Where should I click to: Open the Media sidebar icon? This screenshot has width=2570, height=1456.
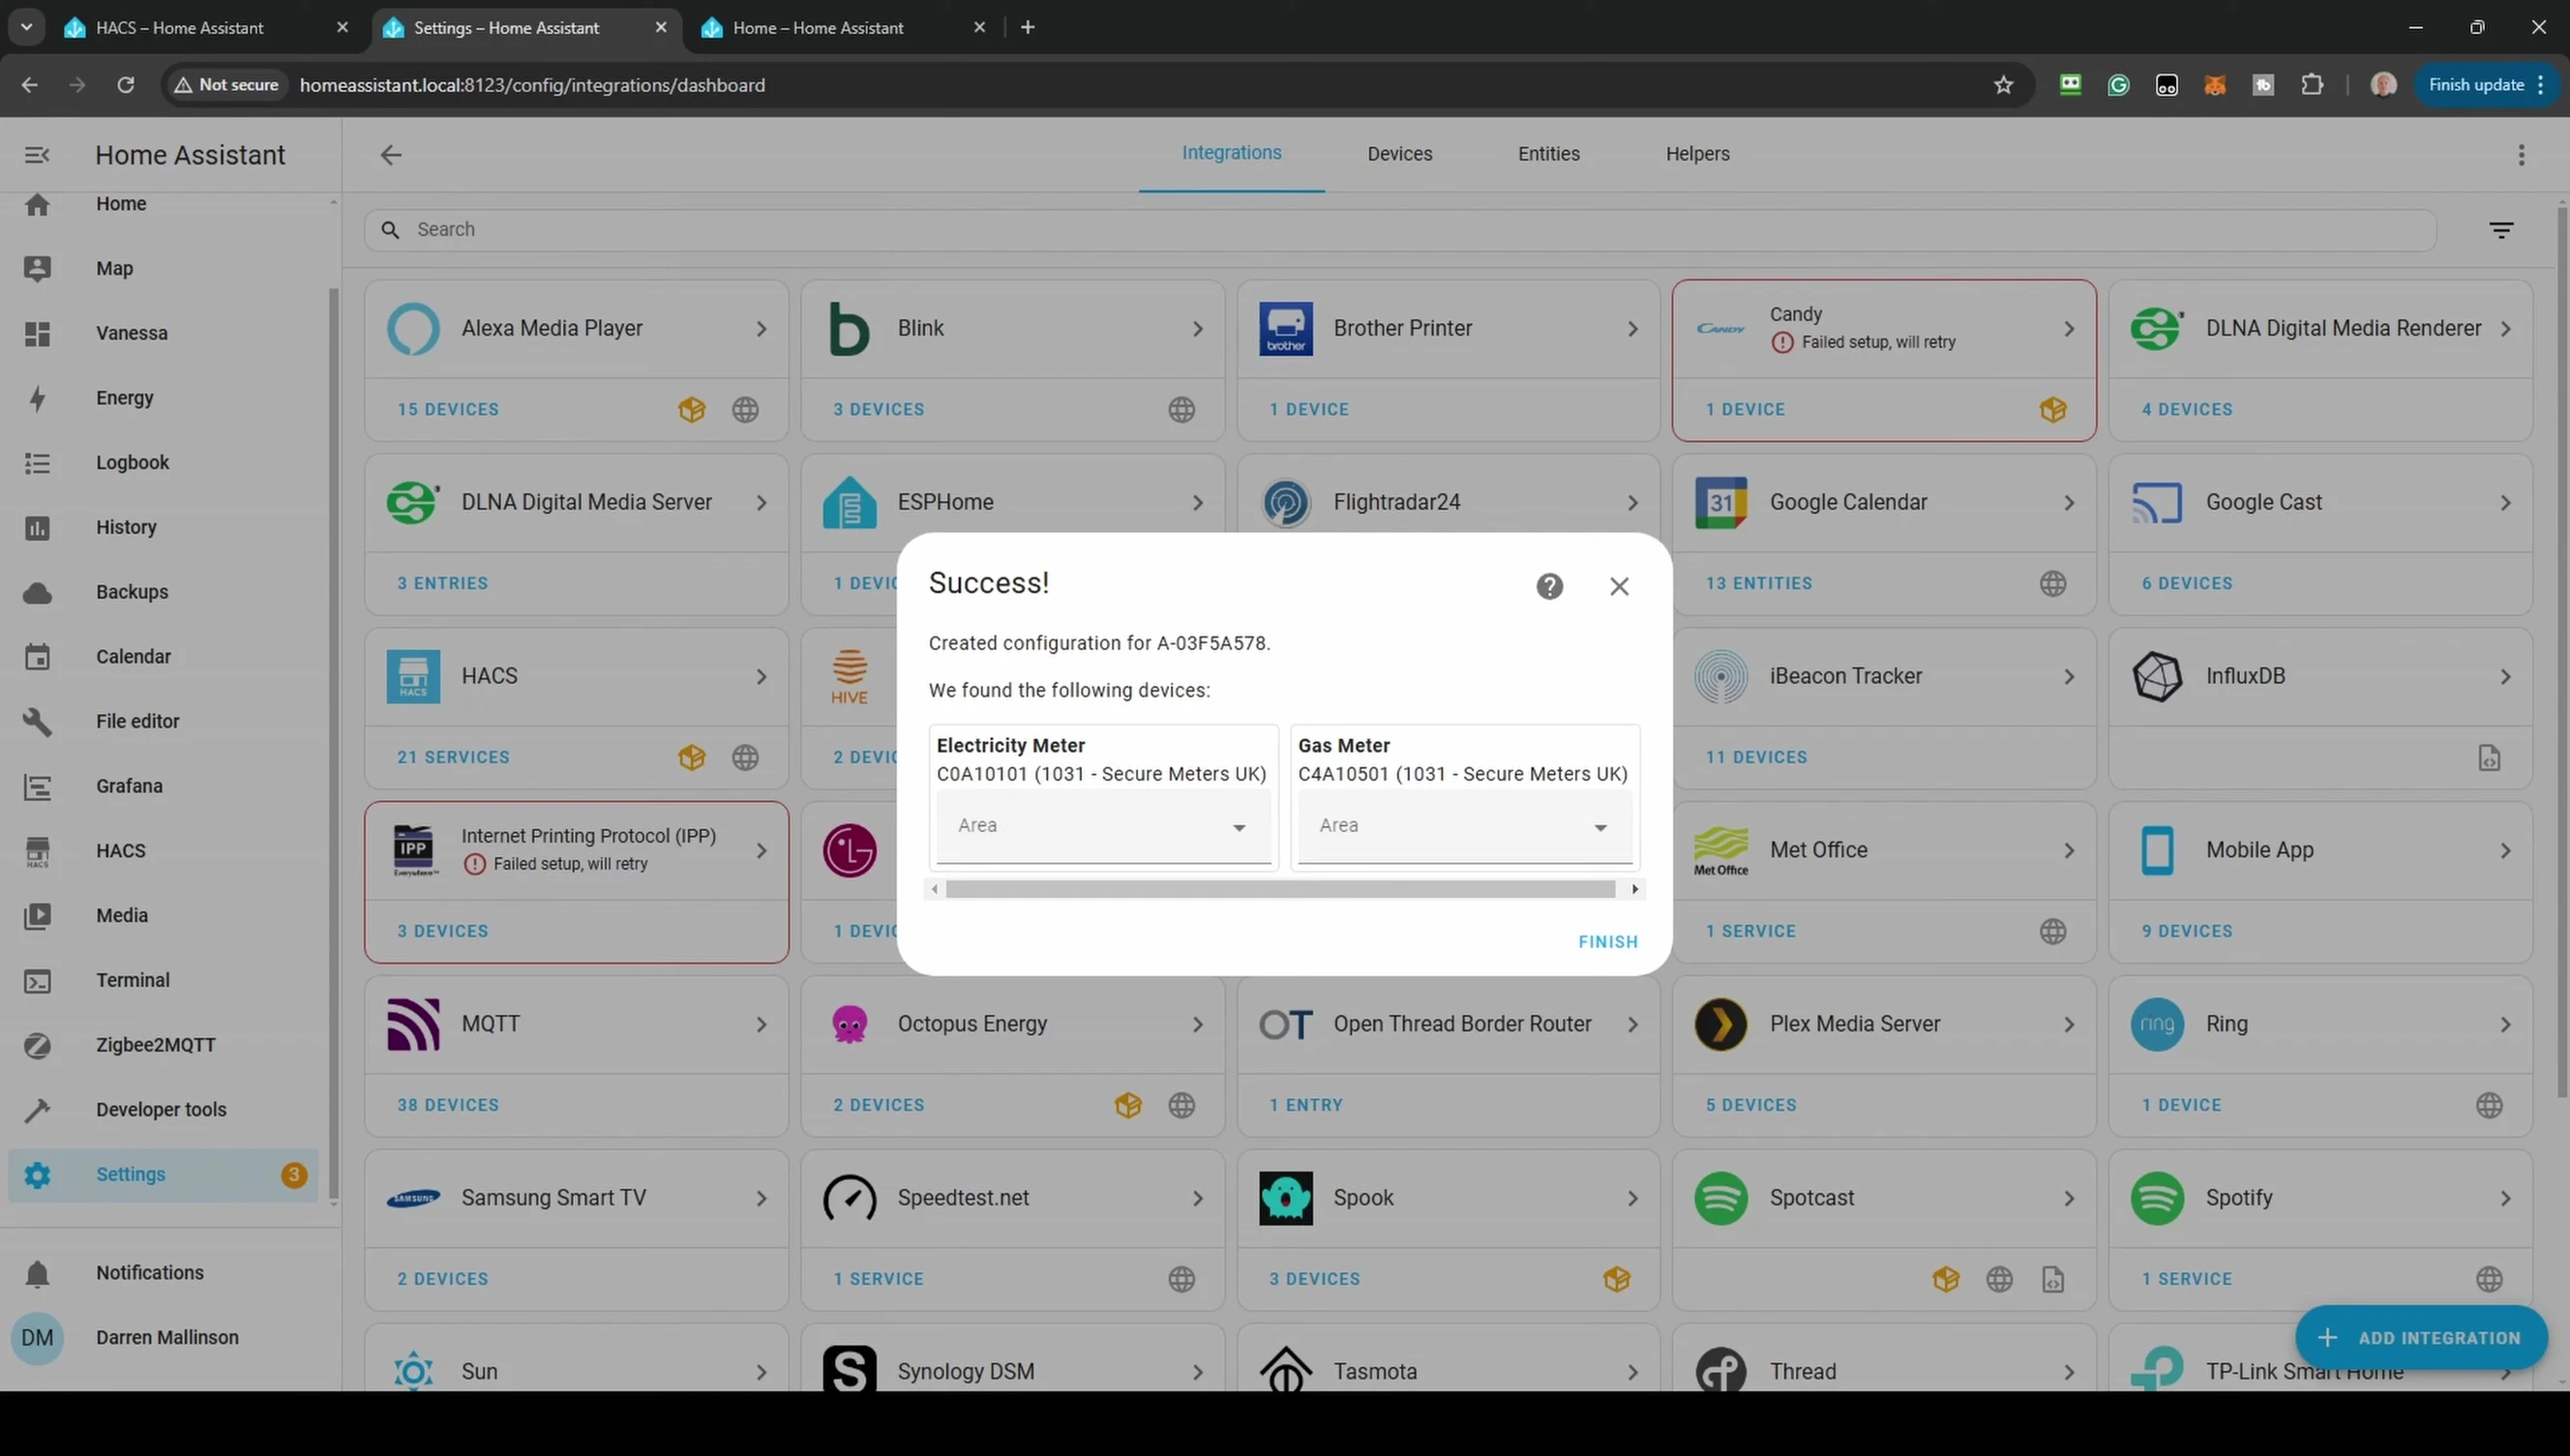tap(37, 915)
